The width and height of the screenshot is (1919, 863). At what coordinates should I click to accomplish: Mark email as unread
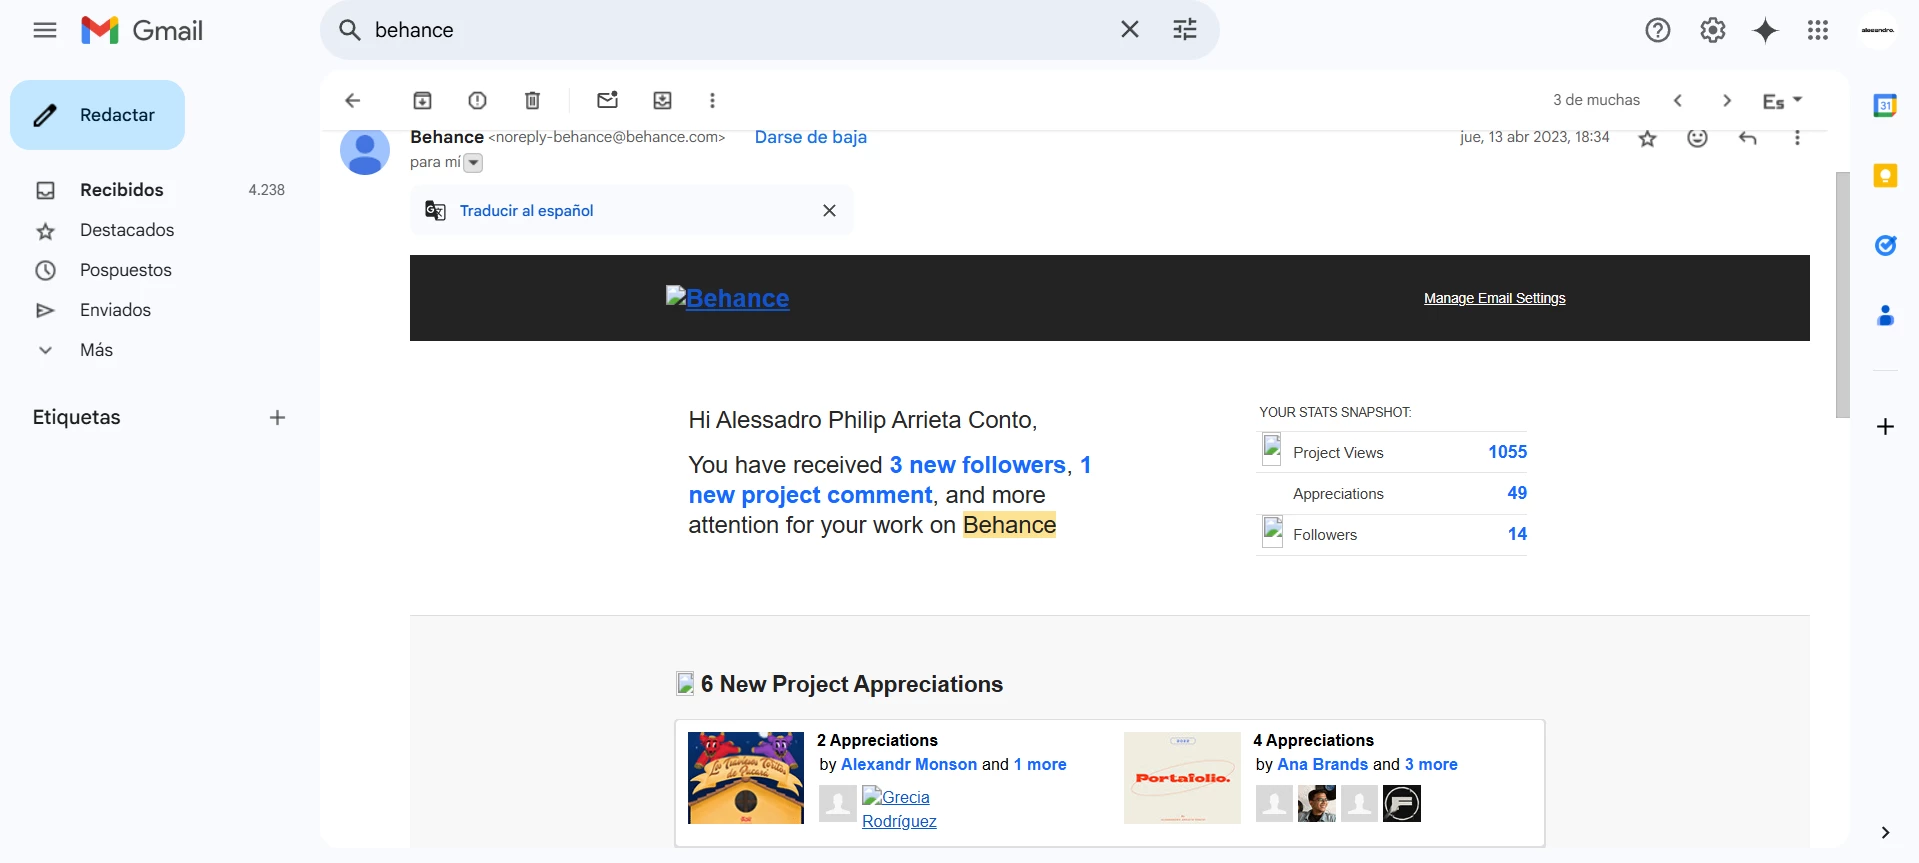(608, 100)
